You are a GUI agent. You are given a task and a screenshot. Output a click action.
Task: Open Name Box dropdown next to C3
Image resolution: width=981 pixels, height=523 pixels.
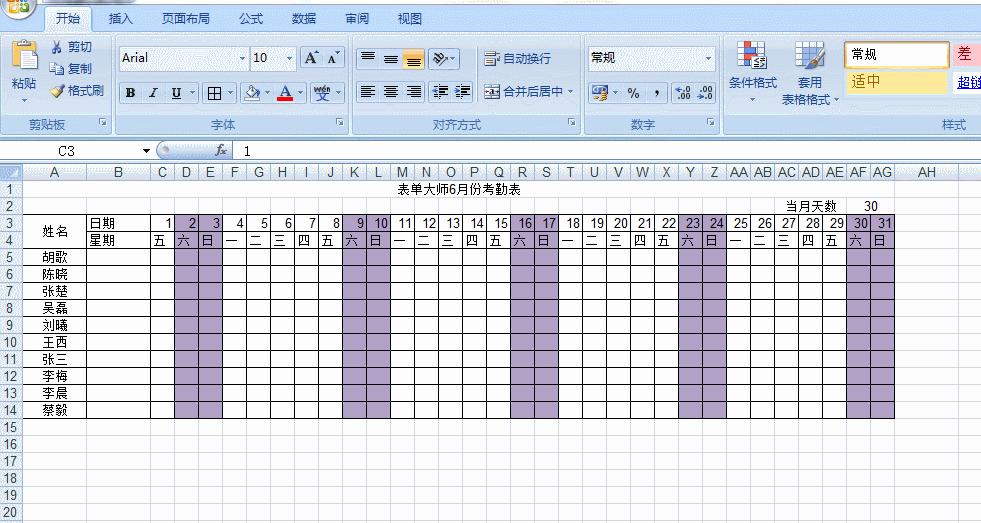tap(146, 151)
